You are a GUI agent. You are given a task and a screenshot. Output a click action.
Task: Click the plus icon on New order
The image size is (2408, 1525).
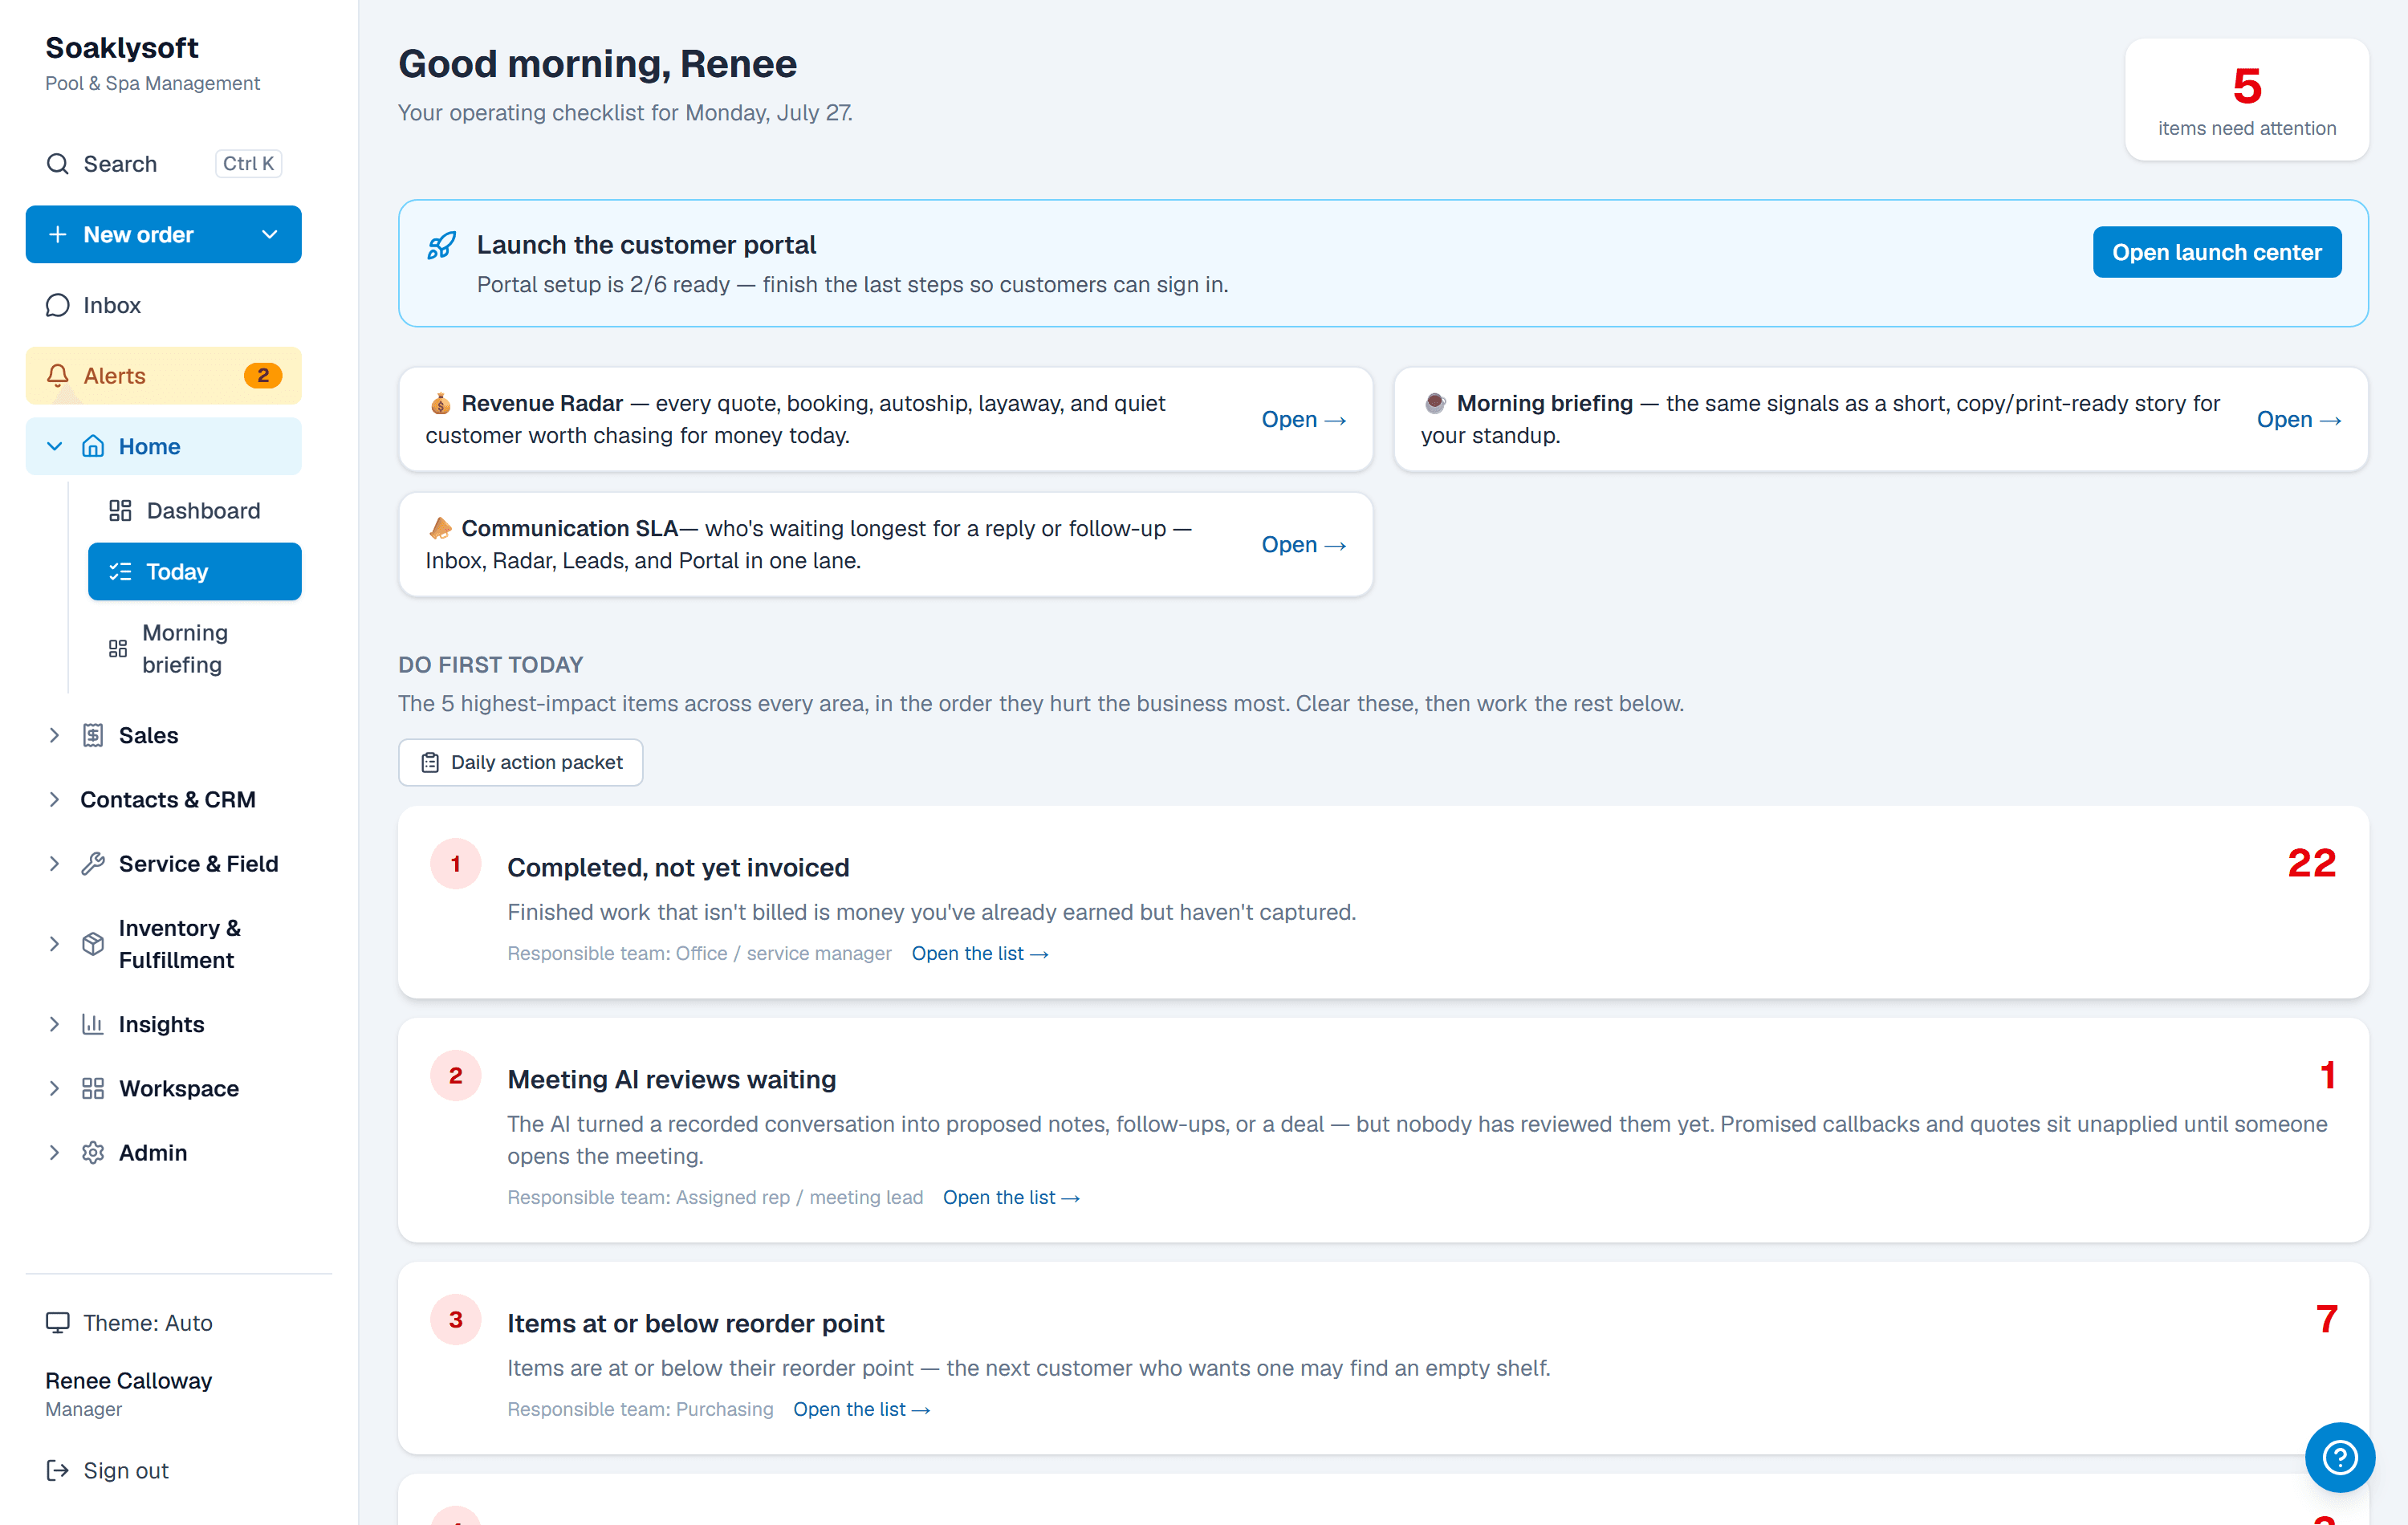[58, 234]
